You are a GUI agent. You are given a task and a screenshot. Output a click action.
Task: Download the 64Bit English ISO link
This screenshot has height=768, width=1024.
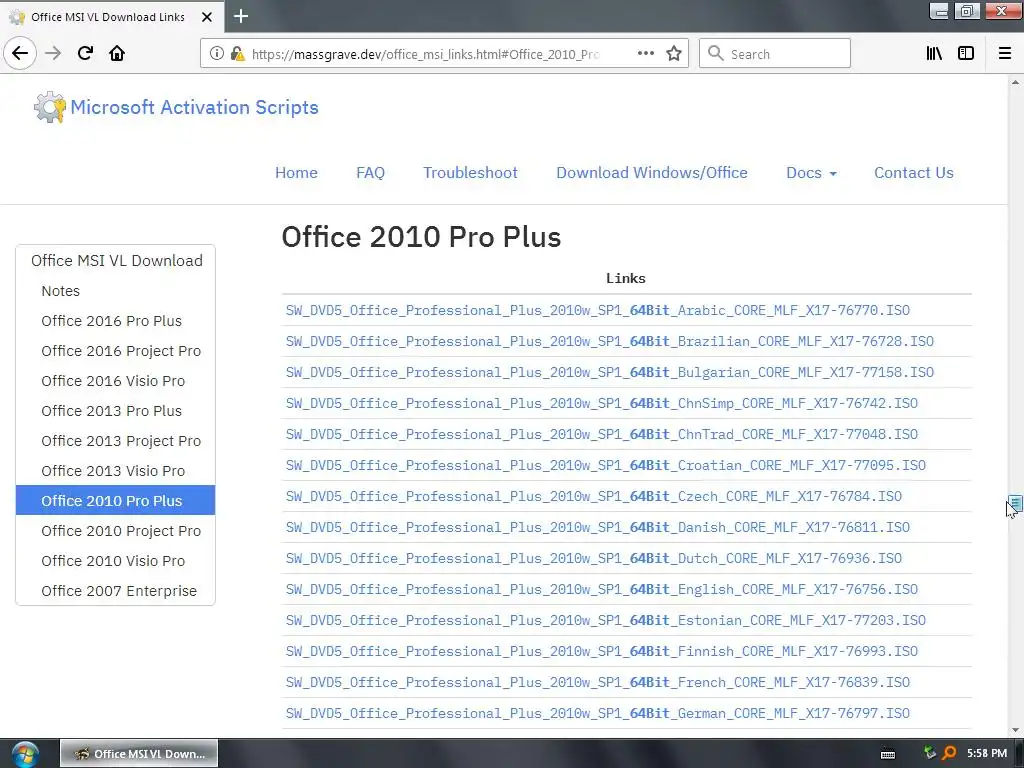click(x=601, y=590)
